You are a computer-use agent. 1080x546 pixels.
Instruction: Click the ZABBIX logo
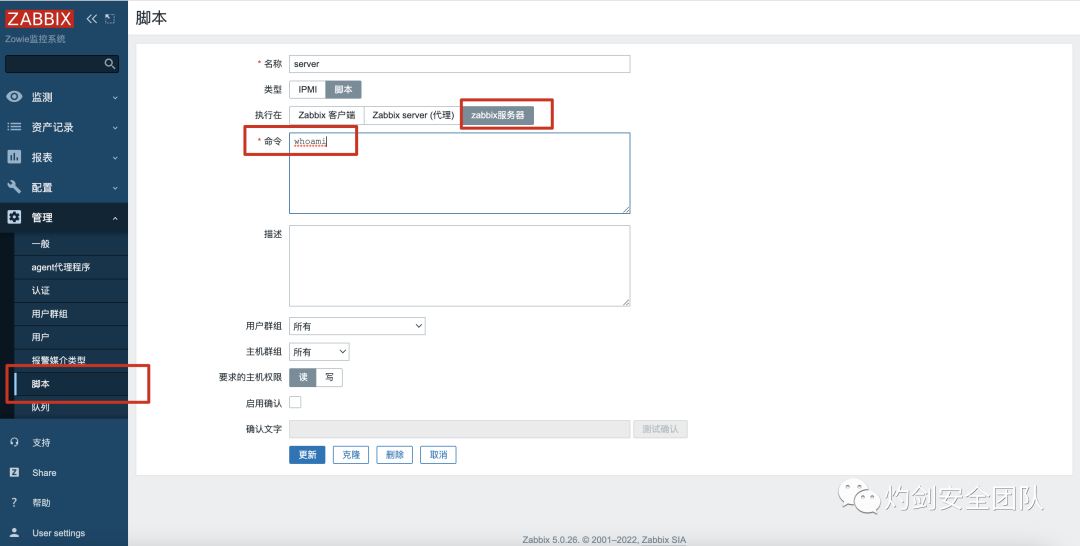[39, 19]
